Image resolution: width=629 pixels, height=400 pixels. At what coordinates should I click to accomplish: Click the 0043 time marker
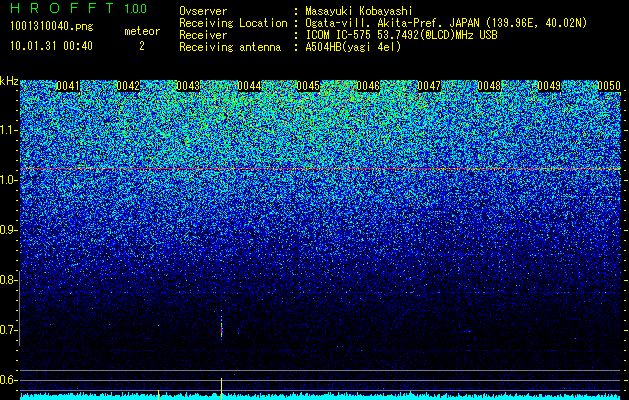[188, 86]
